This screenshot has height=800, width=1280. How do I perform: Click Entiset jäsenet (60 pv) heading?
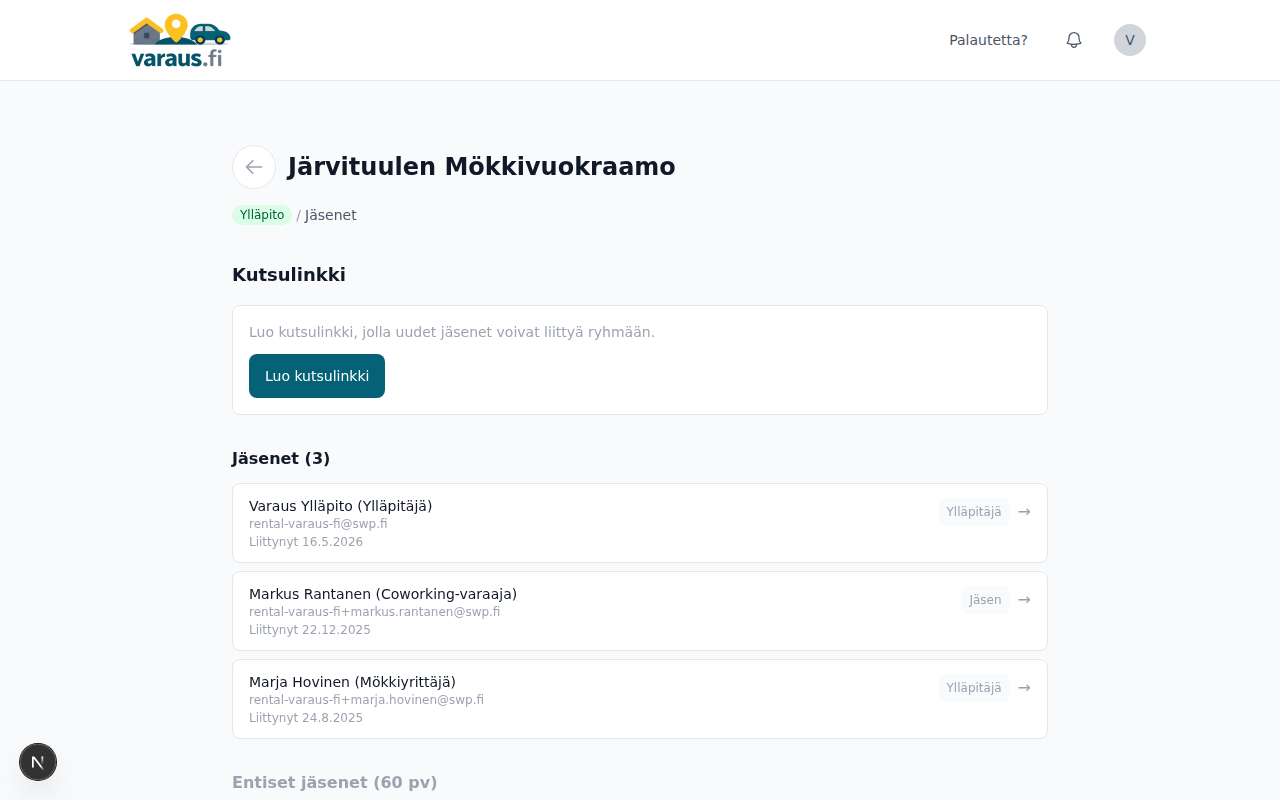(335, 782)
